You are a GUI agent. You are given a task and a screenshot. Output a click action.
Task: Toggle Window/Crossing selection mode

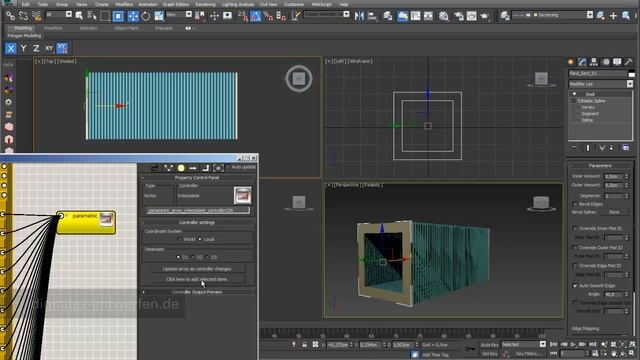point(118,16)
